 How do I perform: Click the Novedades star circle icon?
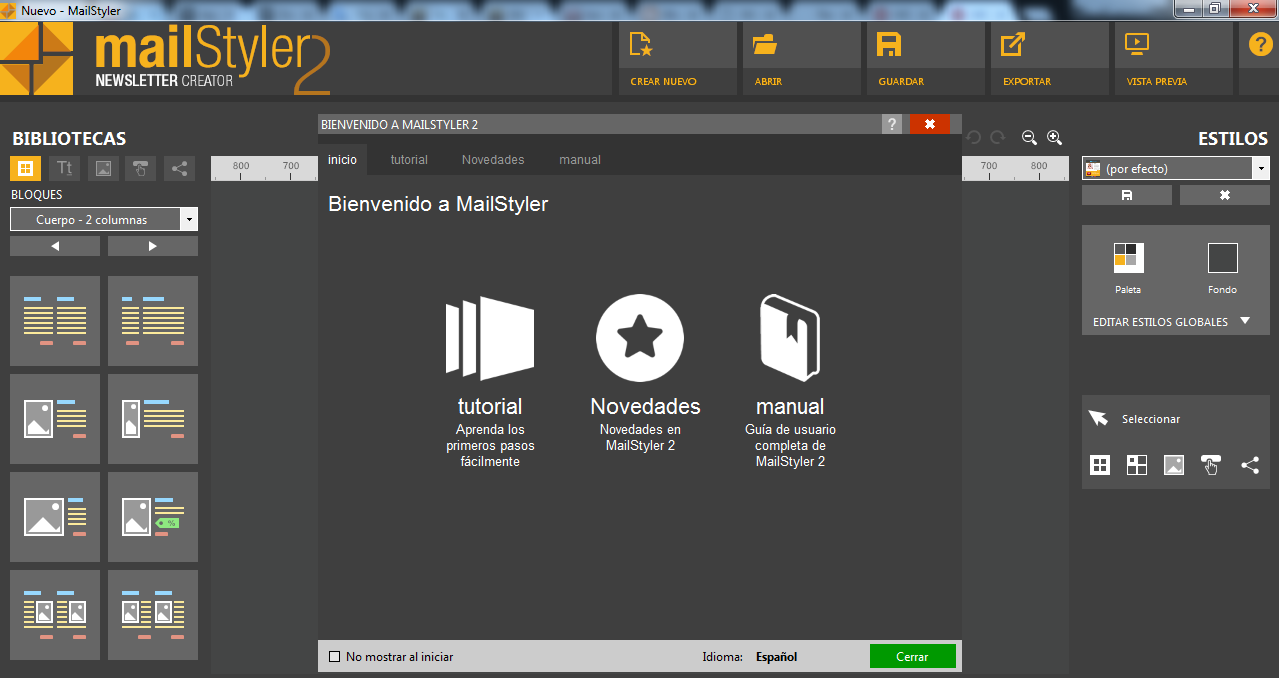tap(640, 338)
